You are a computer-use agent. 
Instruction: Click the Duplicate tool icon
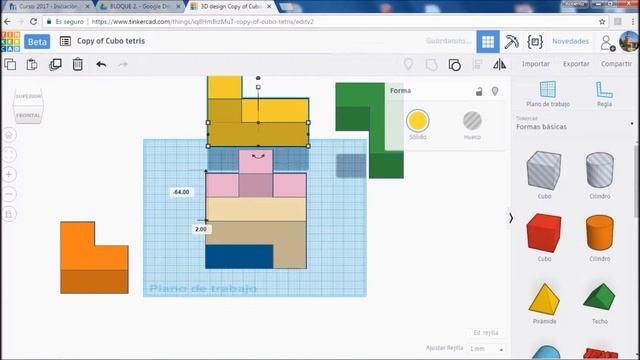[55, 64]
